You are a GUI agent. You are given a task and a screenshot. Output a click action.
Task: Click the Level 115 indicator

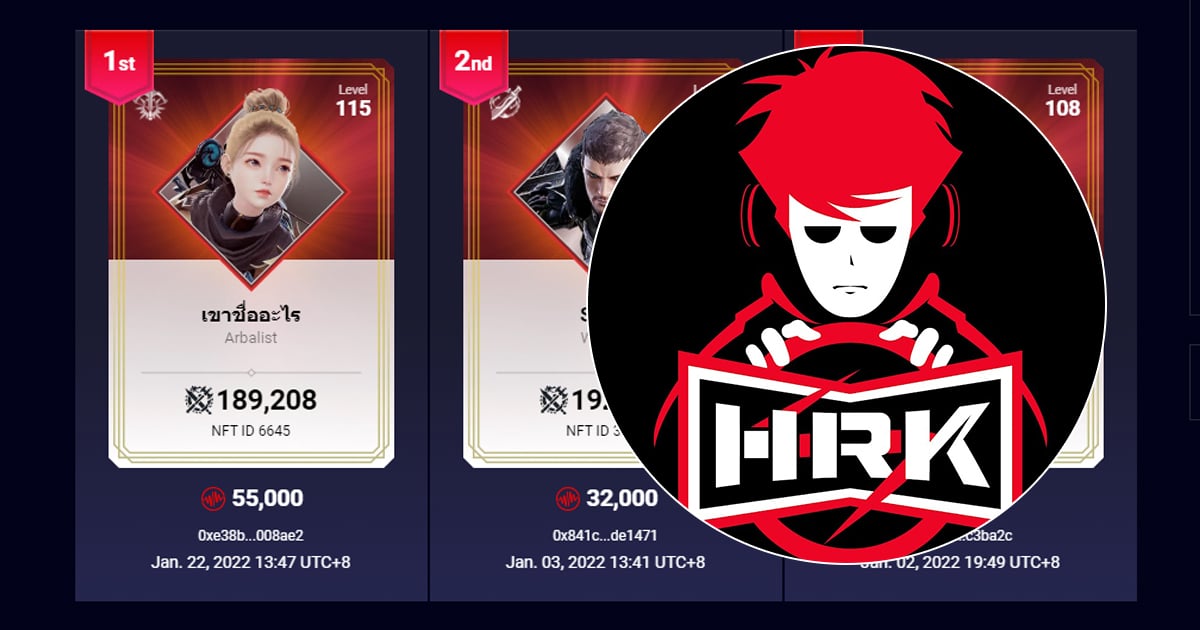pos(353,102)
